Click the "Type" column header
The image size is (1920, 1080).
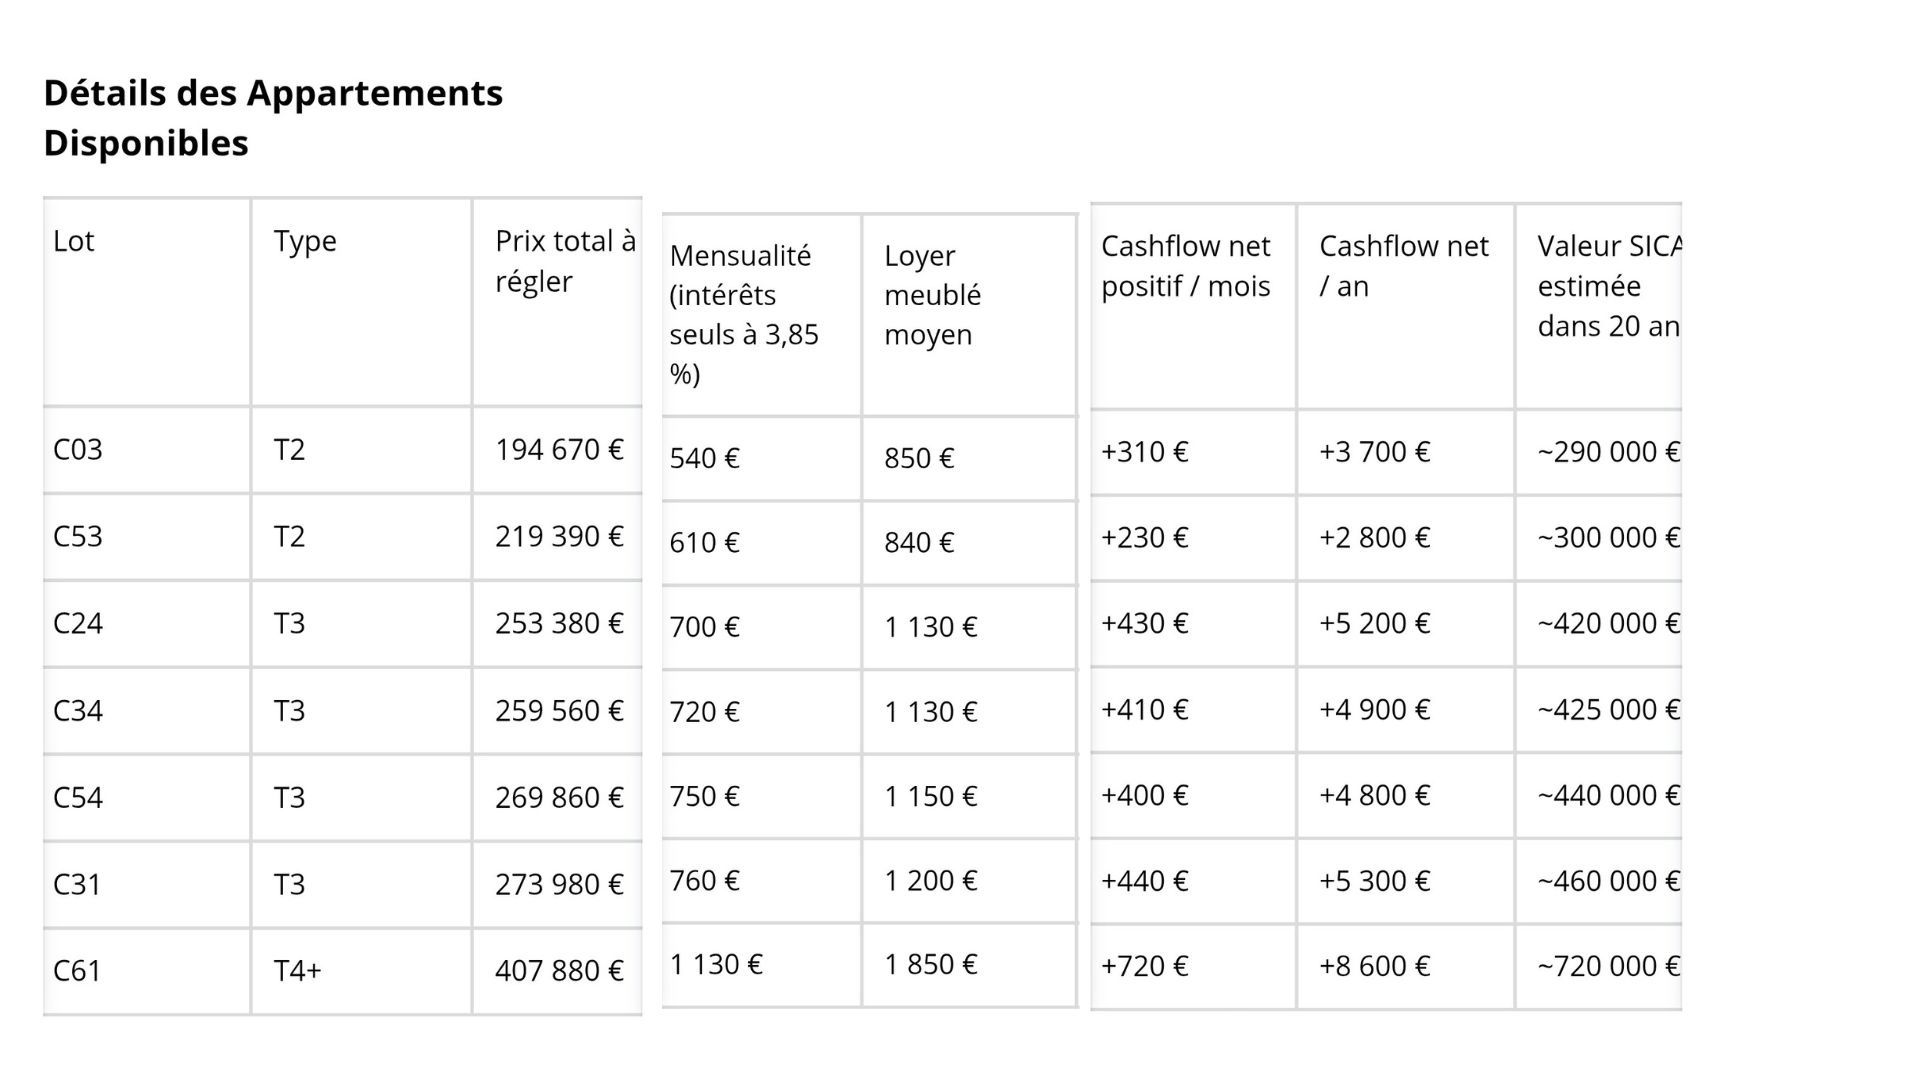click(305, 241)
